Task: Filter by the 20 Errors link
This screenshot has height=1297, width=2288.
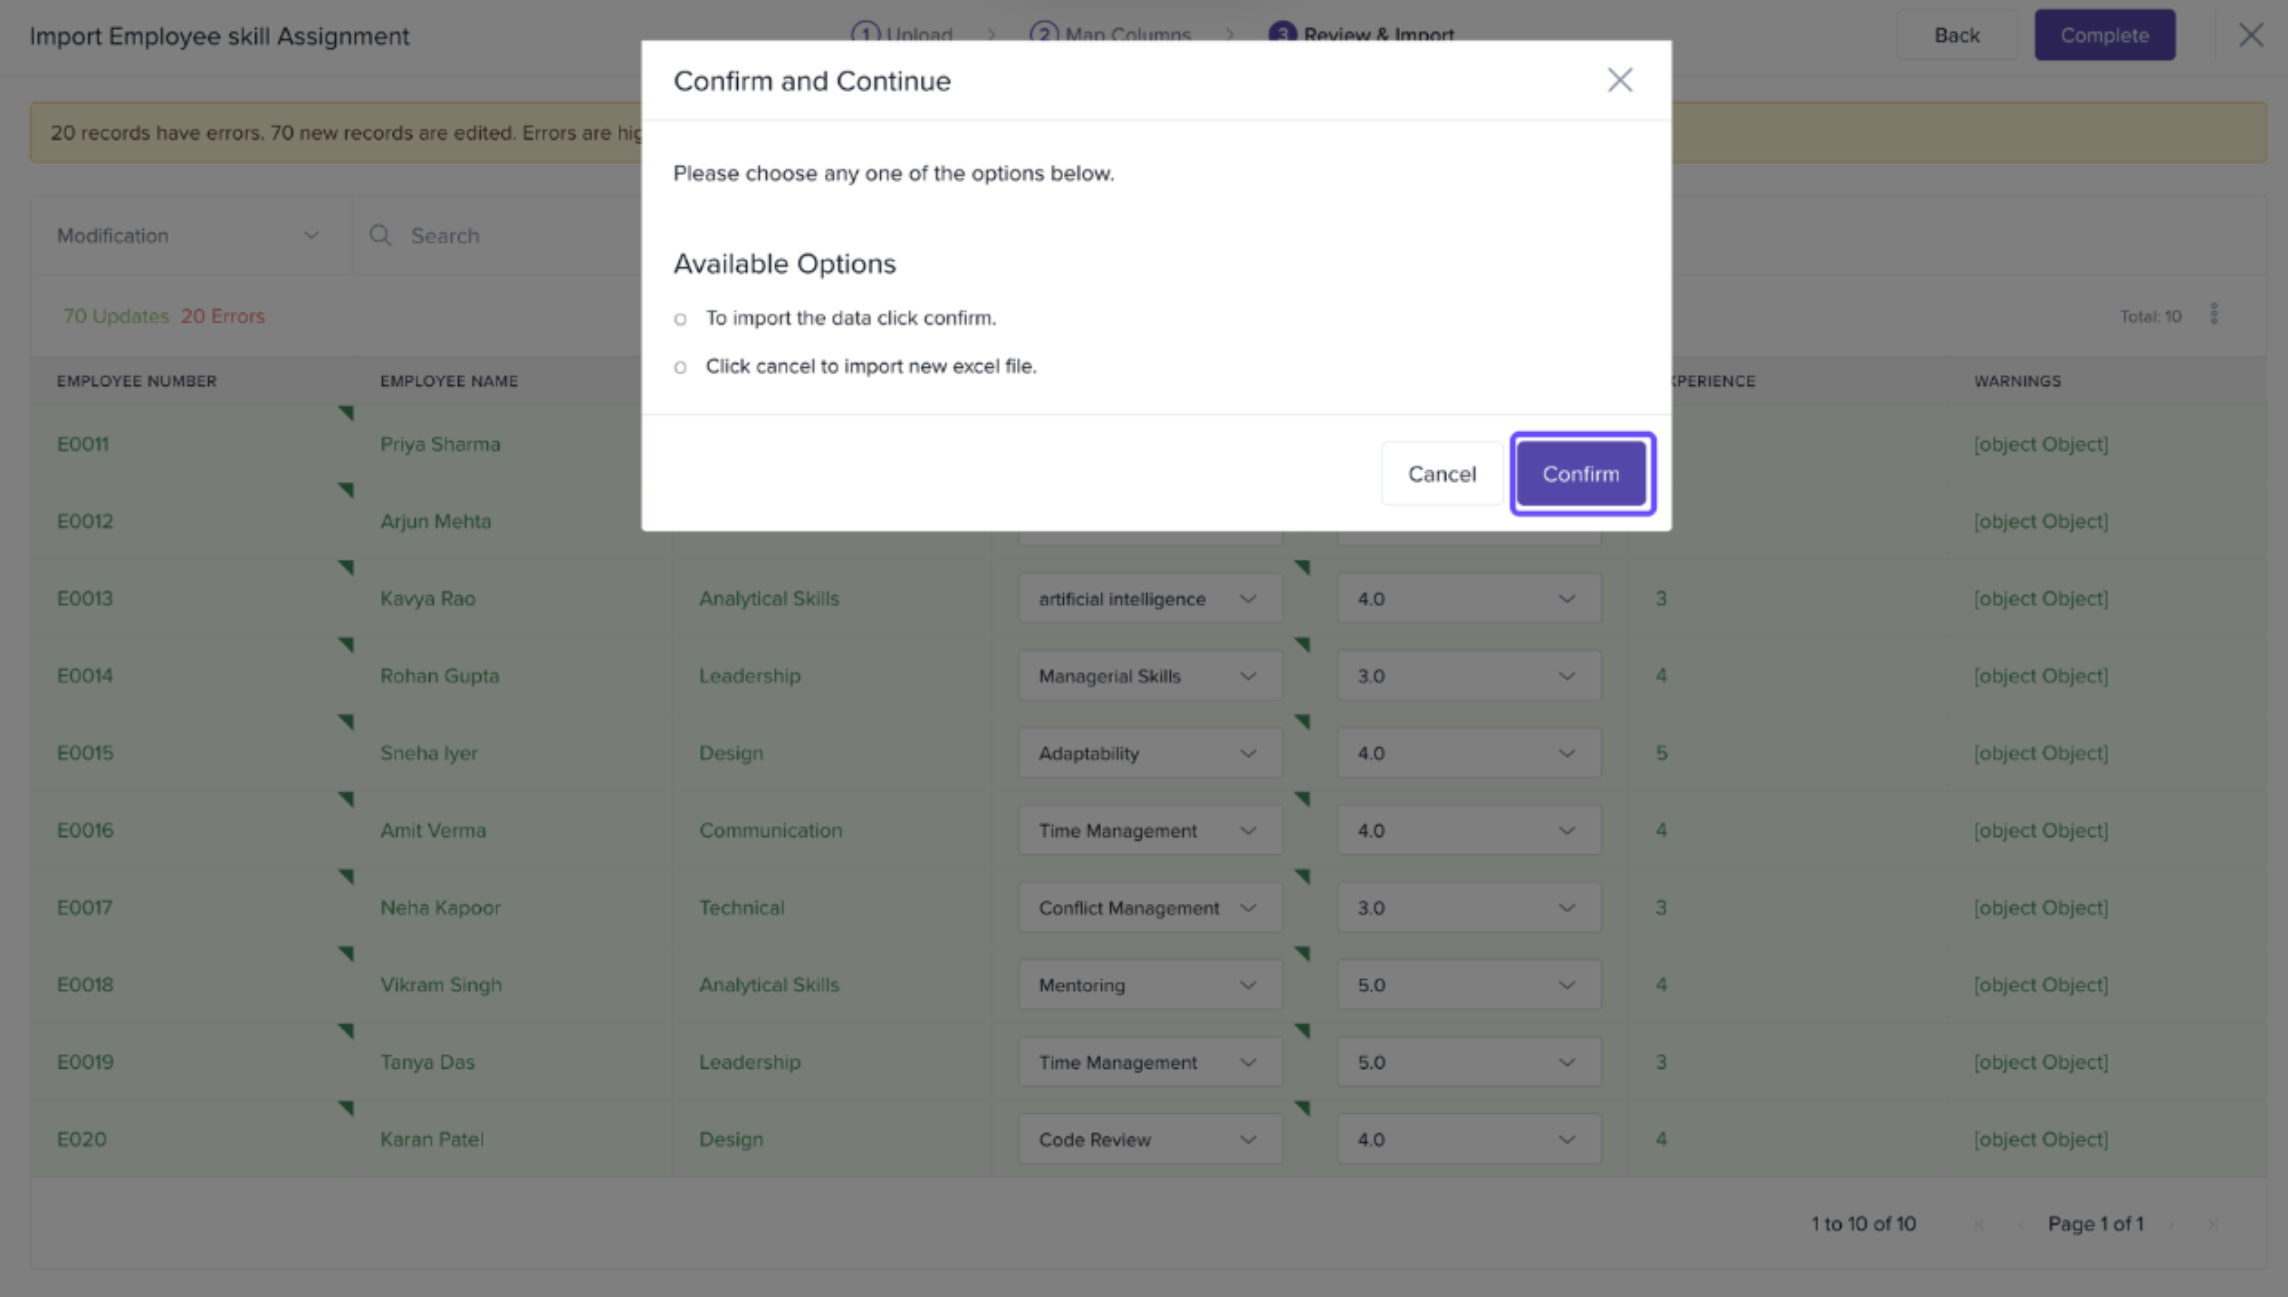Action: coord(223,316)
